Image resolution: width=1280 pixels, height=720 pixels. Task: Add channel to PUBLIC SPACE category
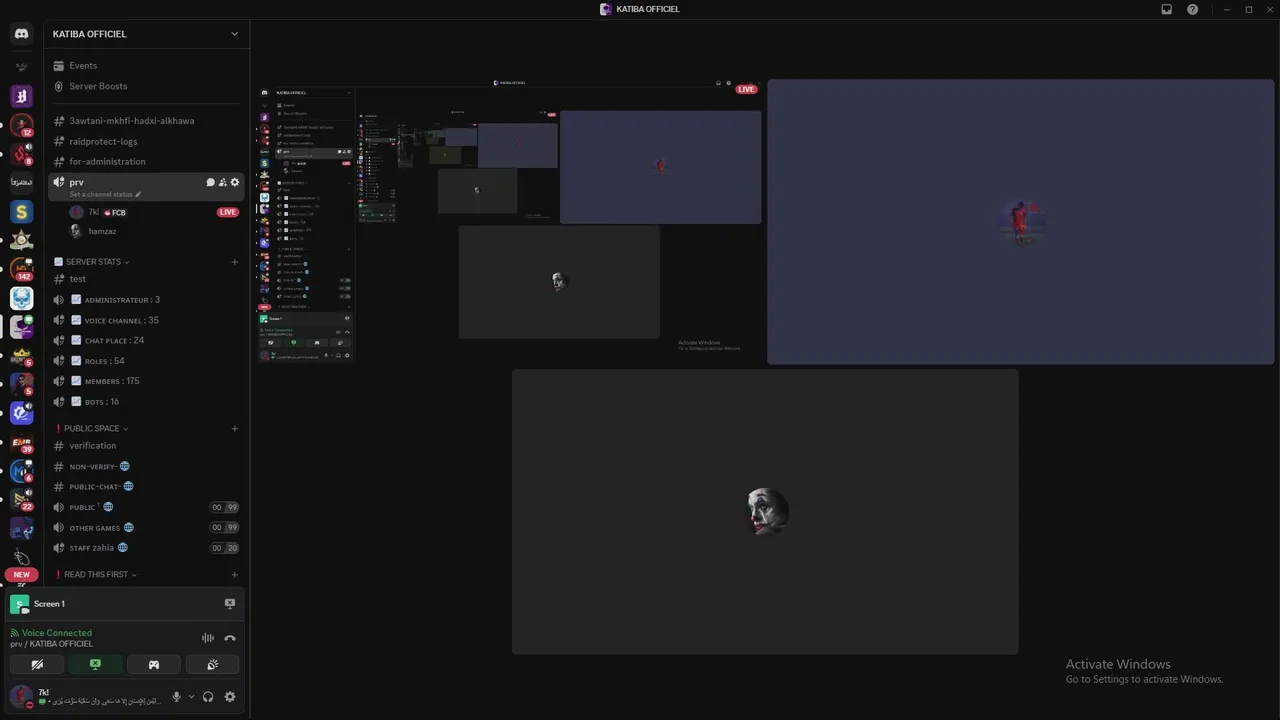click(x=235, y=428)
